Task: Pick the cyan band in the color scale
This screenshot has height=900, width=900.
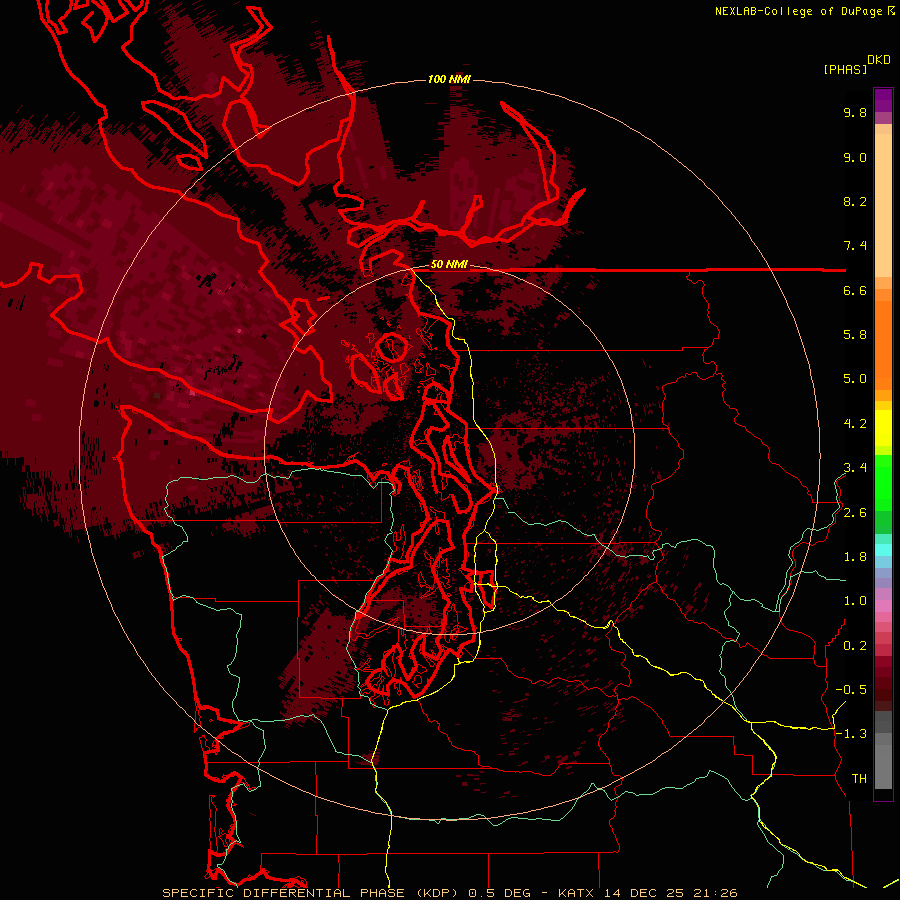Action: (883, 550)
